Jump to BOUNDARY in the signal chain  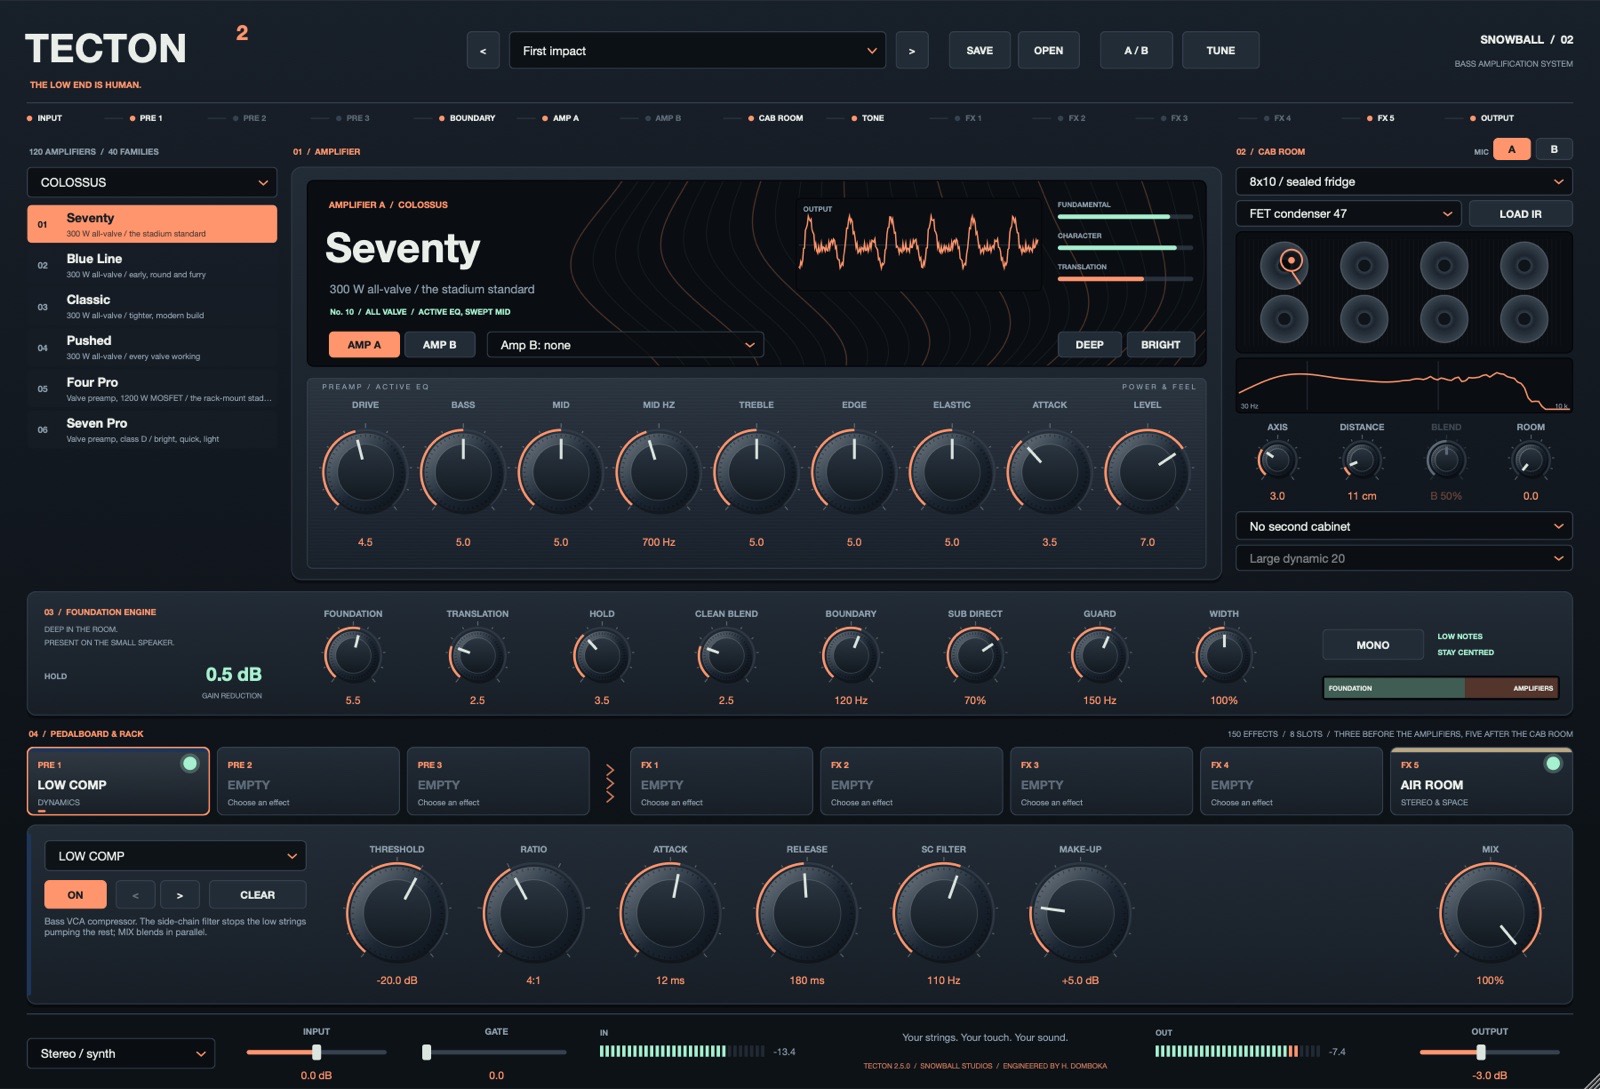(467, 118)
